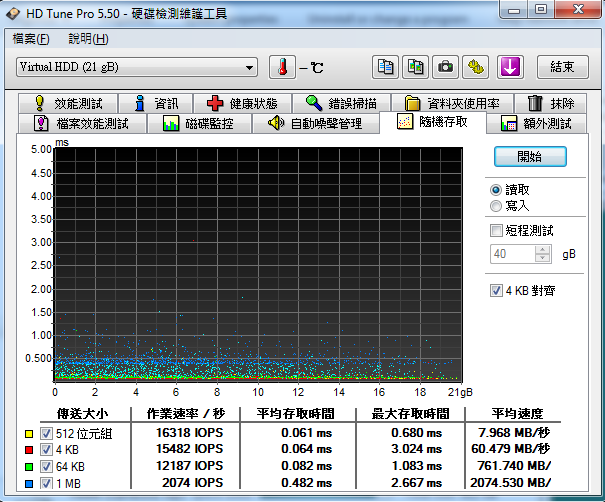Toggle the 4 KB transfer size checkbox
The width and height of the screenshot is (605, 502).
point(46,450)
